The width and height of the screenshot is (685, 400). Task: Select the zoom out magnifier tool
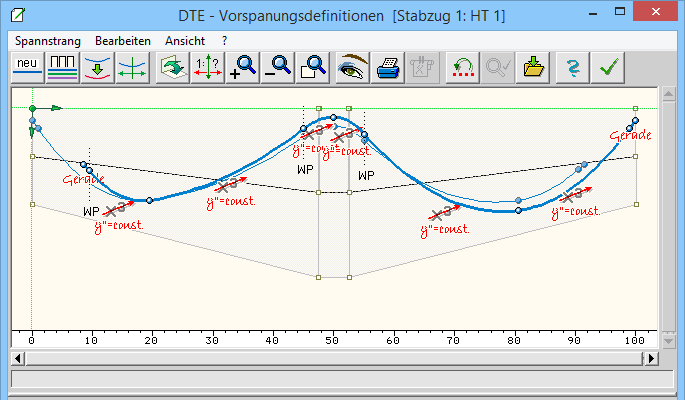point(277,68)
